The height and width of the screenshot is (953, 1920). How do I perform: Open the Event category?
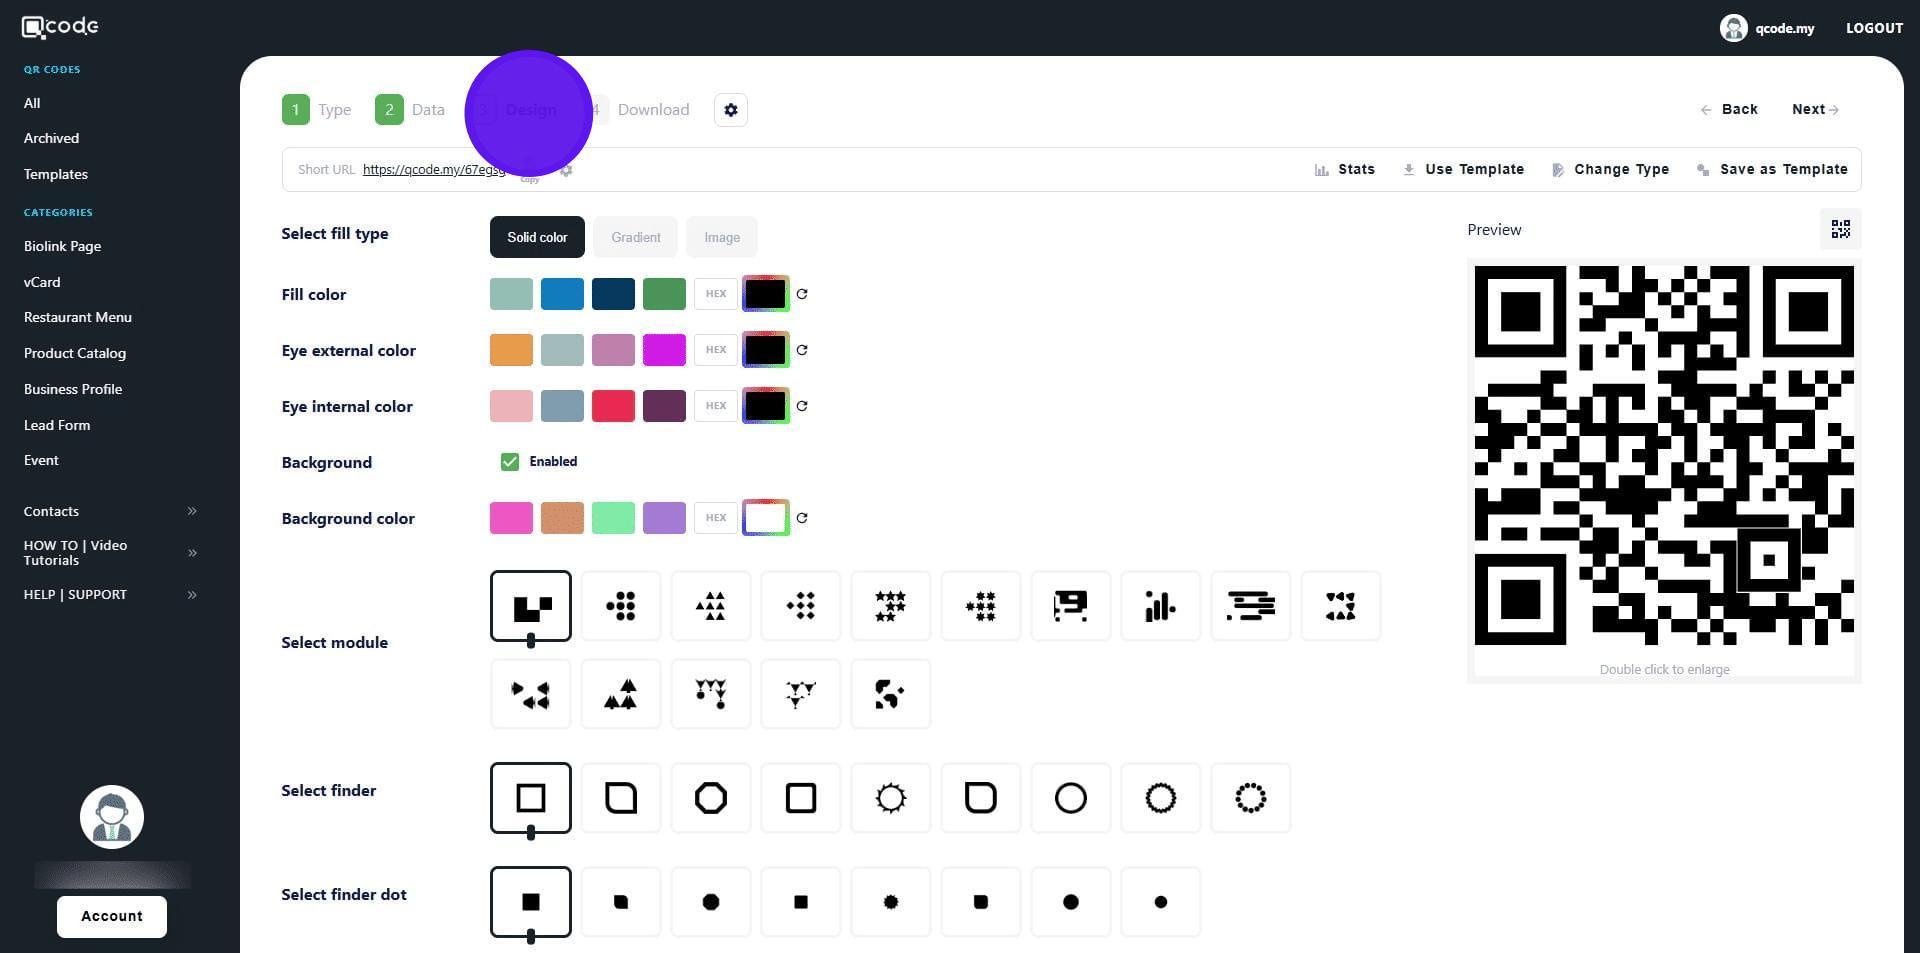(41, 460)
